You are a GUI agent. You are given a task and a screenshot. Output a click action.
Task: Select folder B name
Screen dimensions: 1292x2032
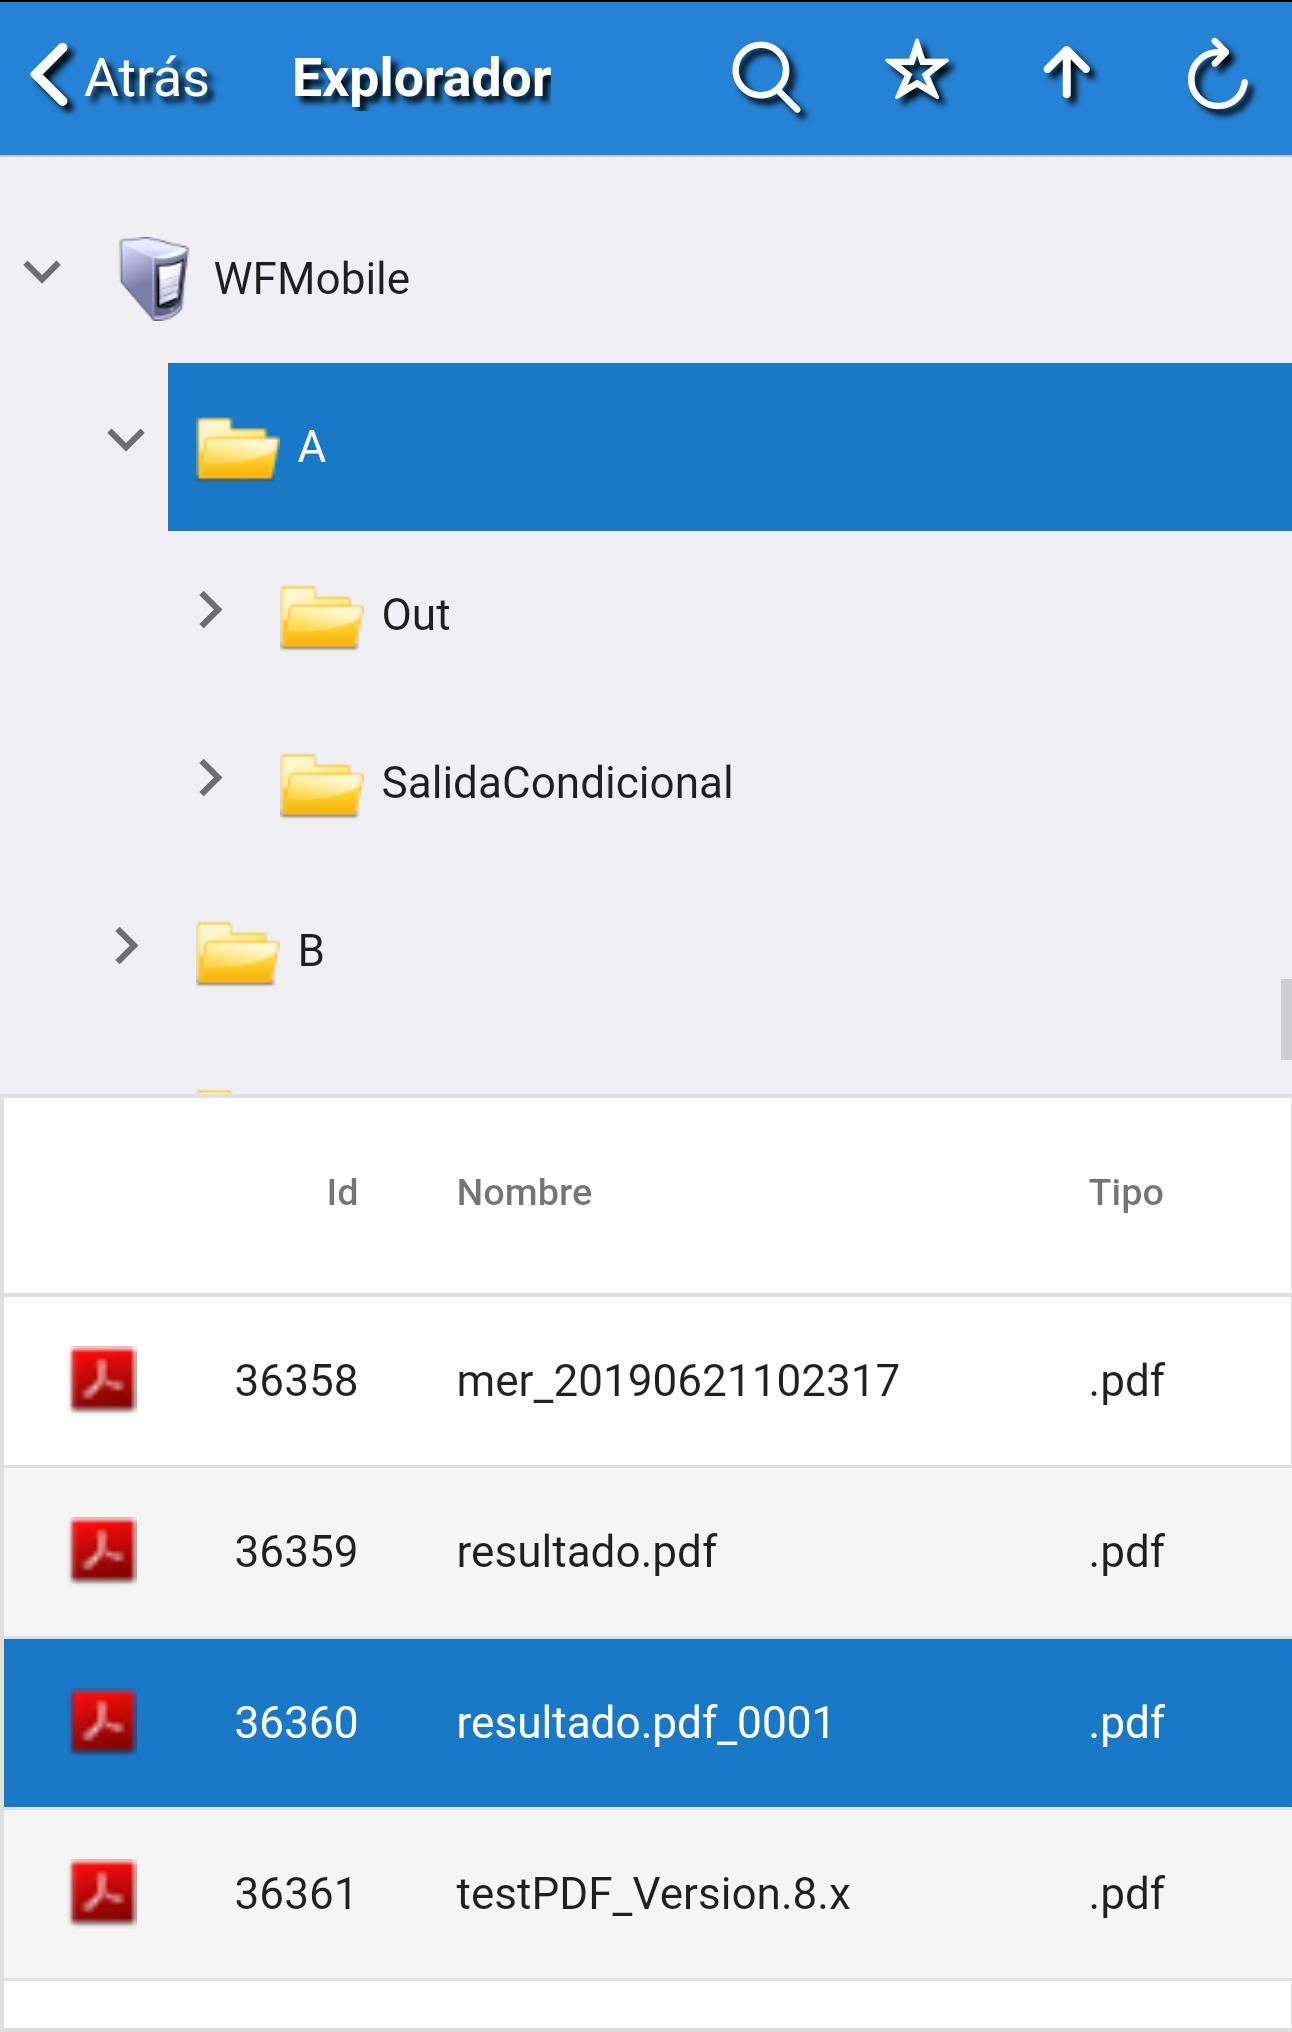[x=311, y=951]
